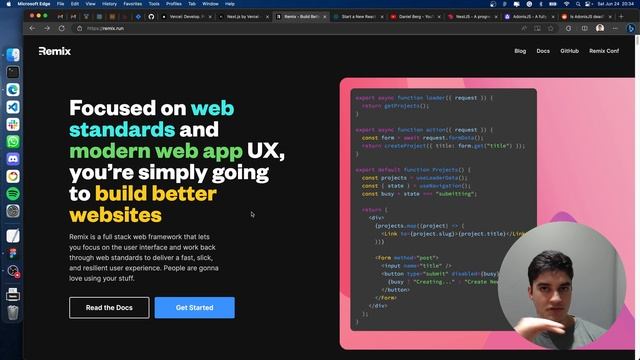Image resolution: width=640 pixels, height=360 pixels.
Task: Switch to the Start a New React tab
Action: pos(358,17)
